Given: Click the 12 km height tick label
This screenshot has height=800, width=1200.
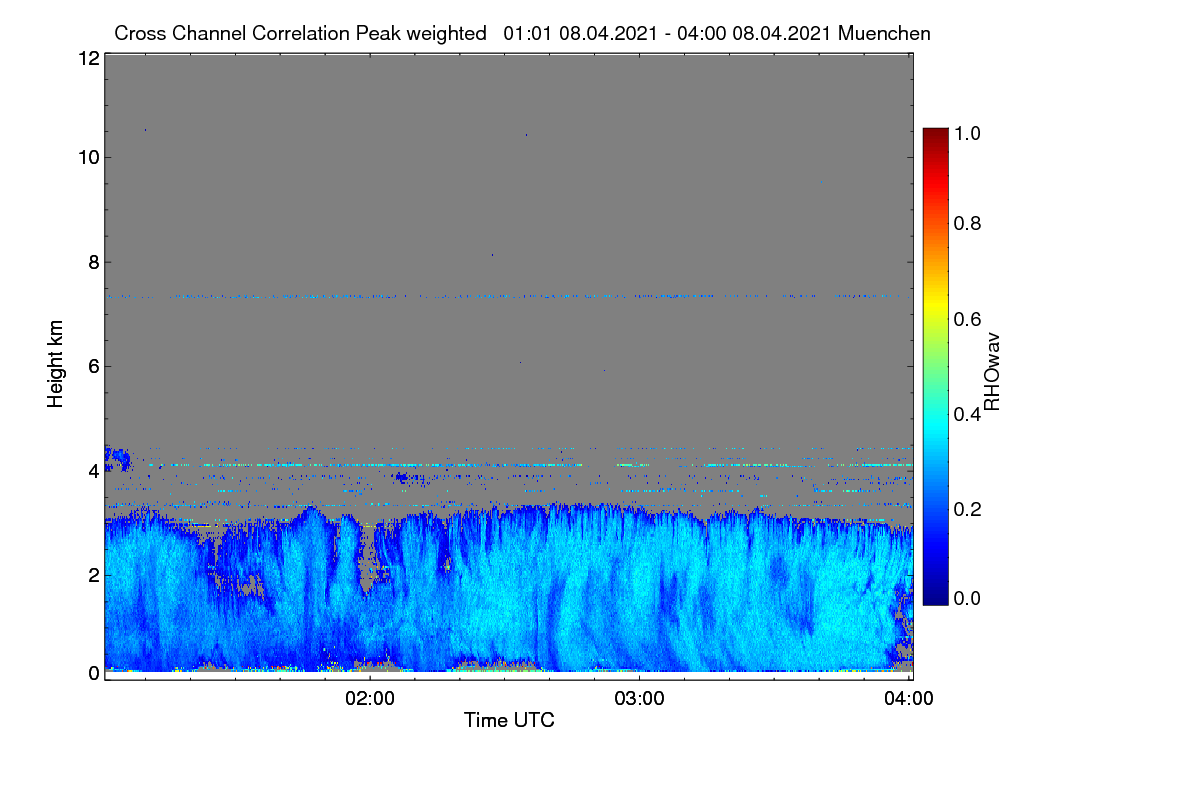Looking at the screenshot, I should point(88,58).
